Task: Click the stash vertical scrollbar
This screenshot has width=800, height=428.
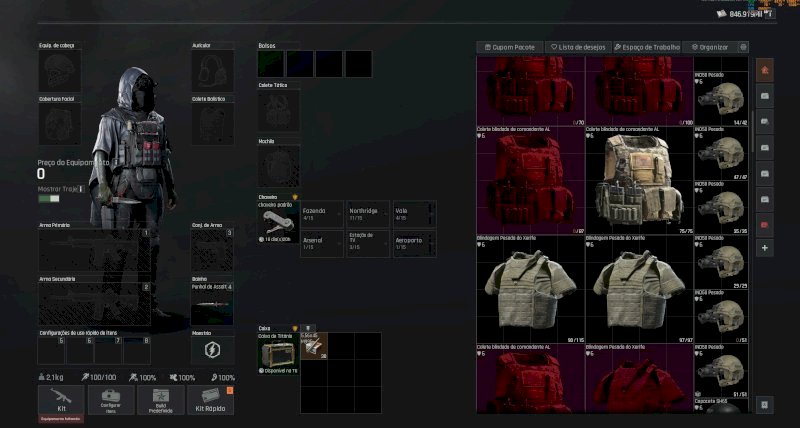Action: (752, 132)
